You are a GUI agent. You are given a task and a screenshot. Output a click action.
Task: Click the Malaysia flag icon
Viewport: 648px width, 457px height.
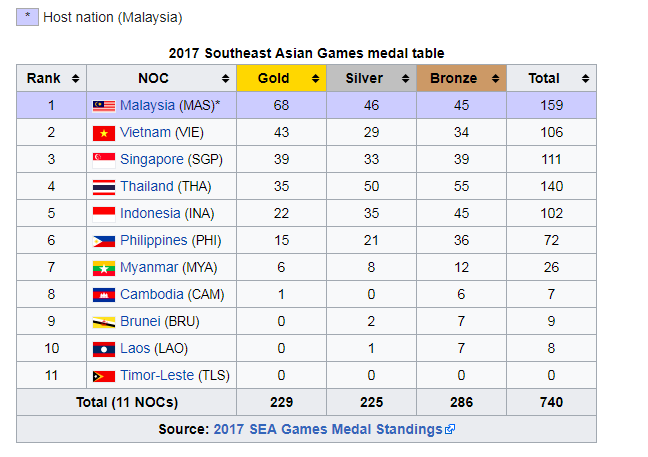pyautogui.click(x=104, y=105)
